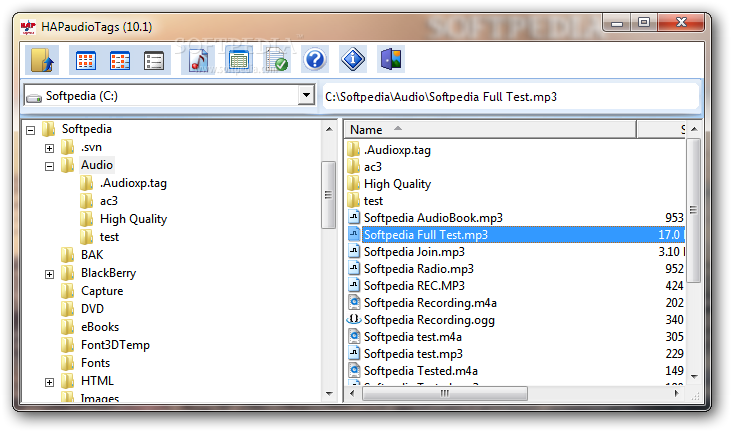Select Softpedia Recording.ogg

coord(429,320)
